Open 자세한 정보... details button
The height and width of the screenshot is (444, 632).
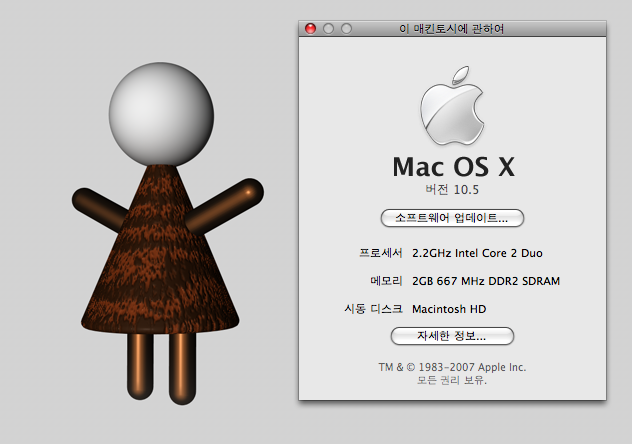452,336
